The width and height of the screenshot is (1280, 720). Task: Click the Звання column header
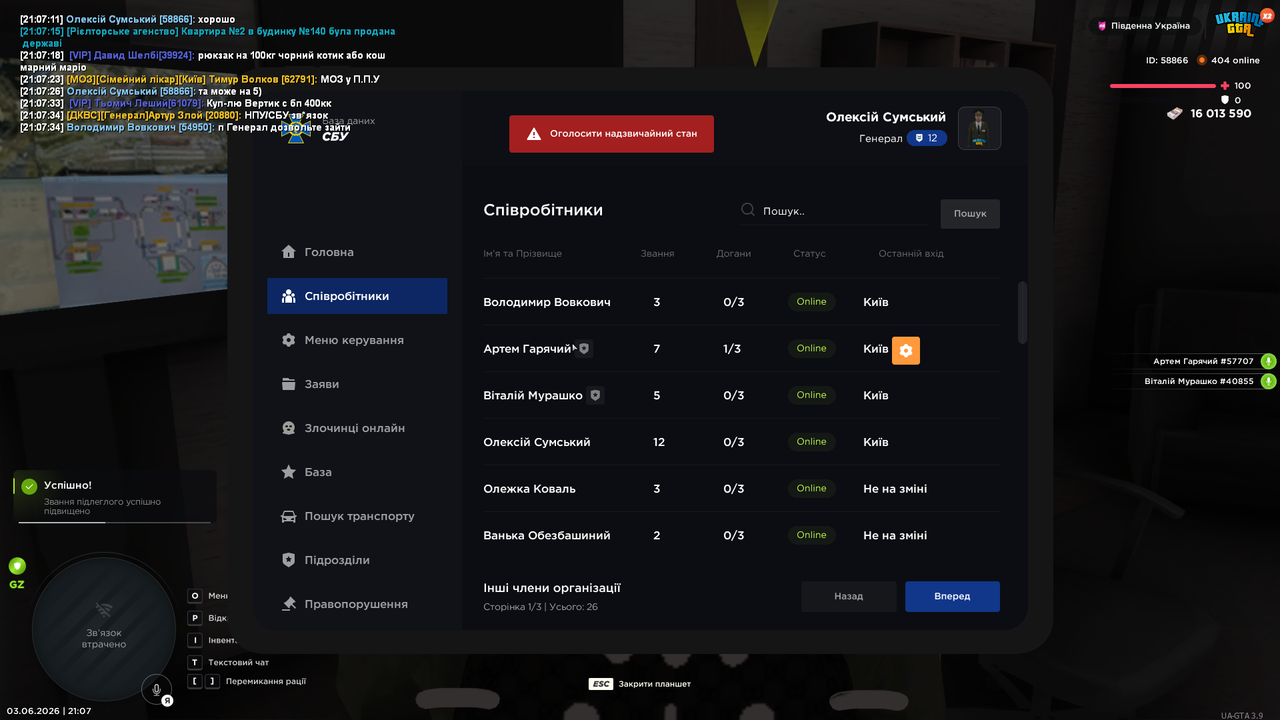(657, 254)
